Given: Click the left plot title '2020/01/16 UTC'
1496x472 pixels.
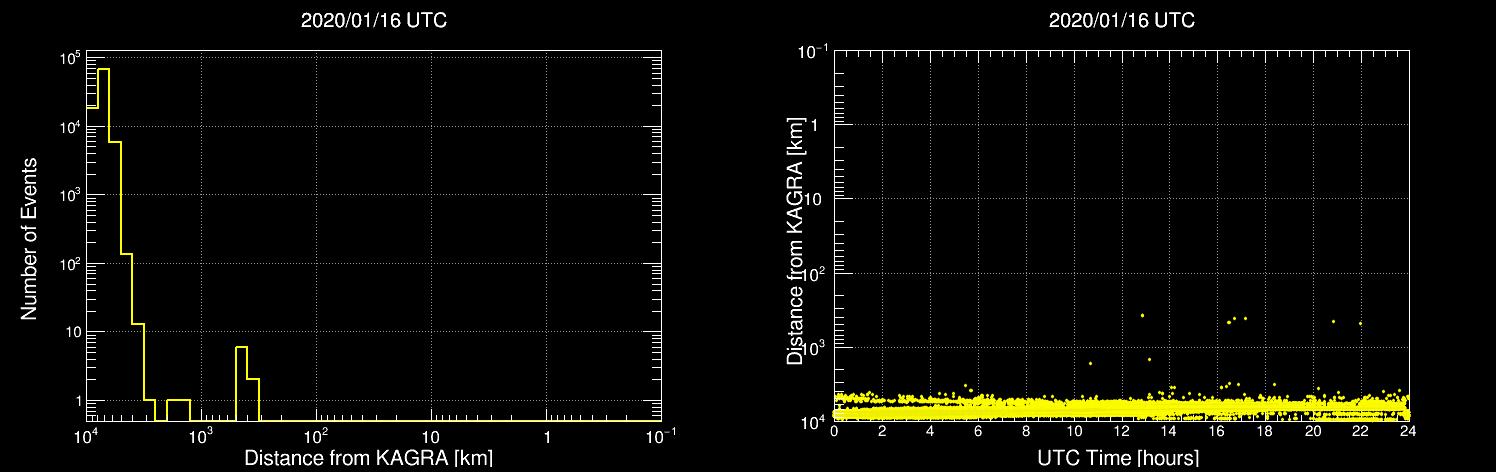Looking at the screenshot, I should coord(374,21).
